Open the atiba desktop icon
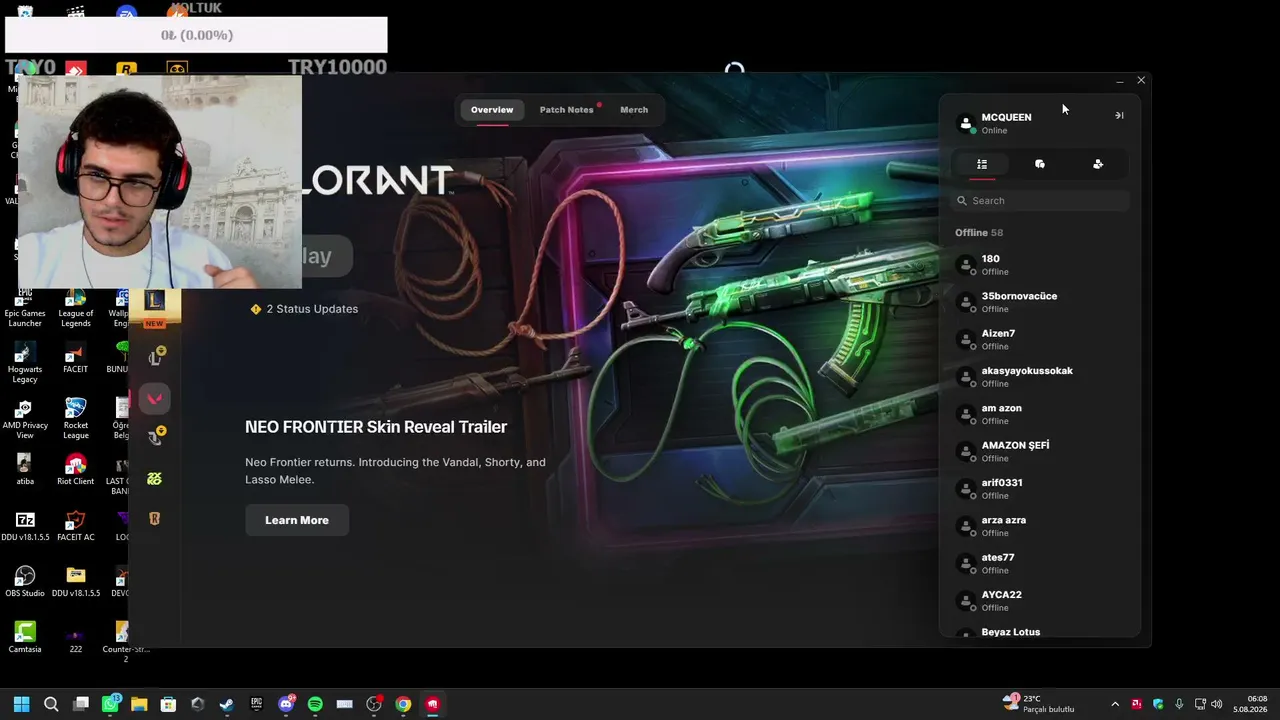 click(x=25, y=470)
